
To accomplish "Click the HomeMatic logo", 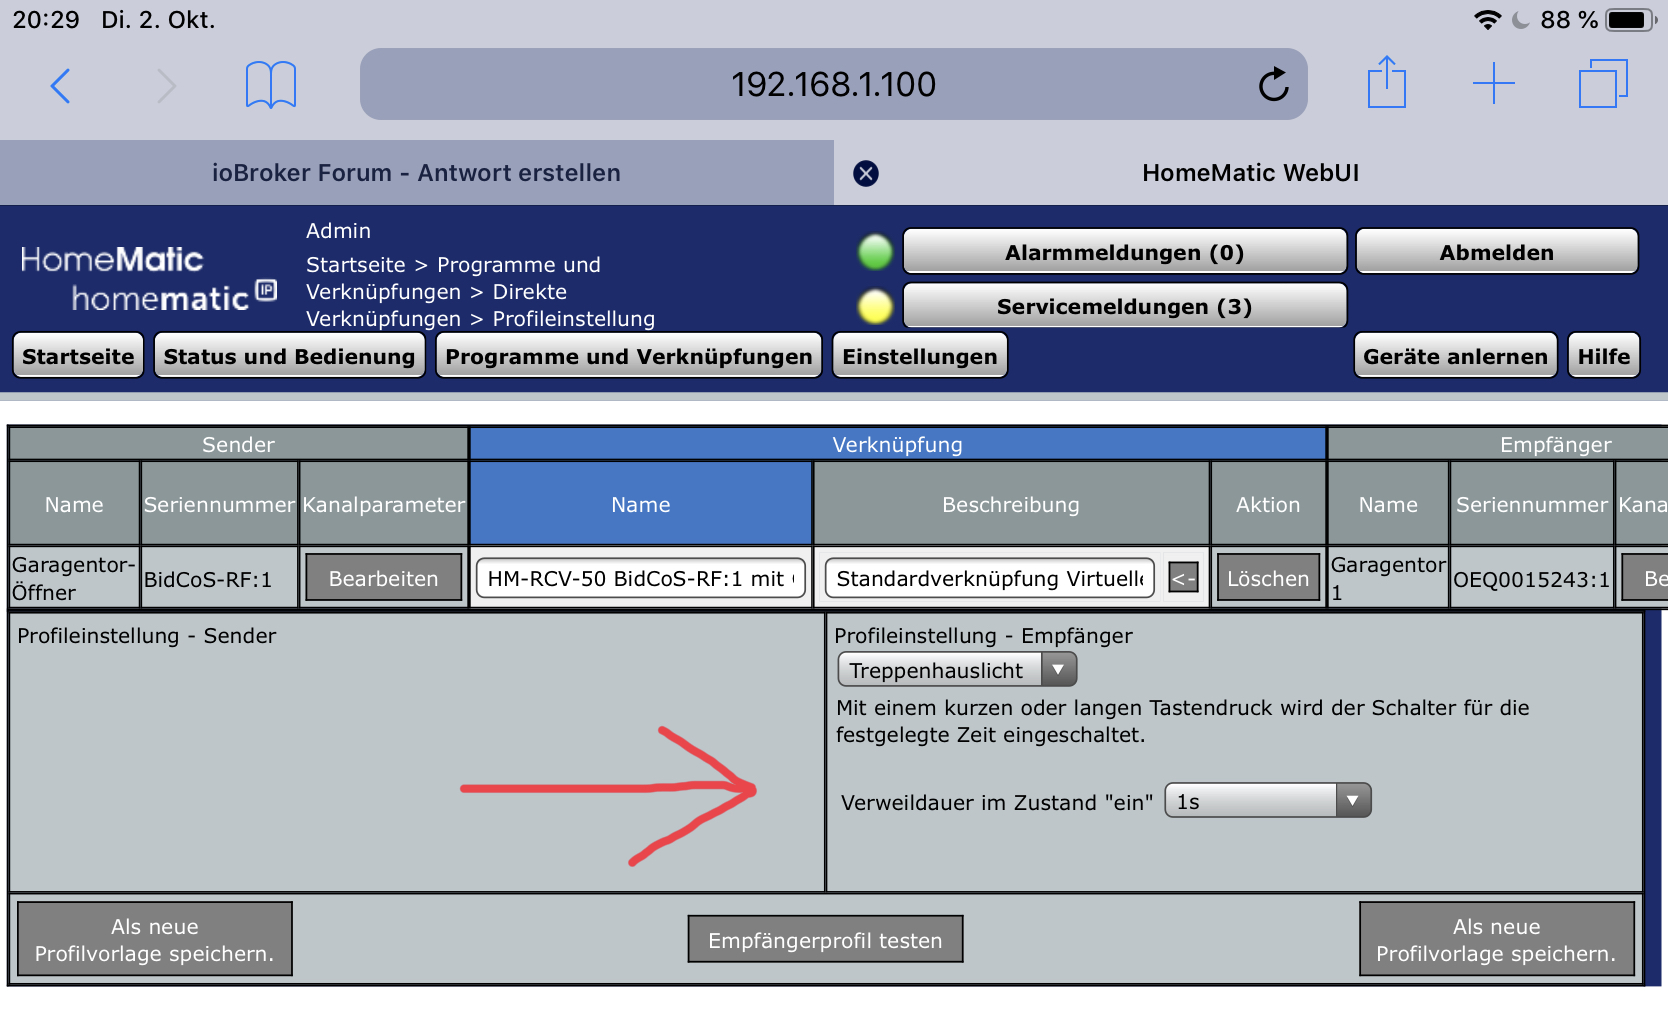I will pos(147,279).
